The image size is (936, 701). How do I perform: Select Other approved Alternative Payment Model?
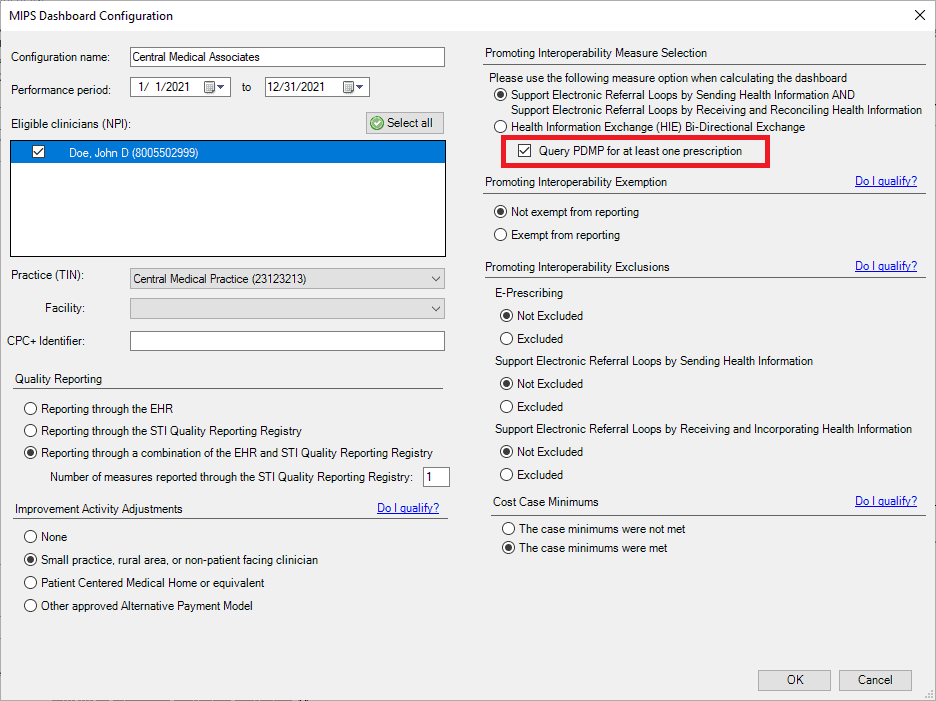pos(30,605)
